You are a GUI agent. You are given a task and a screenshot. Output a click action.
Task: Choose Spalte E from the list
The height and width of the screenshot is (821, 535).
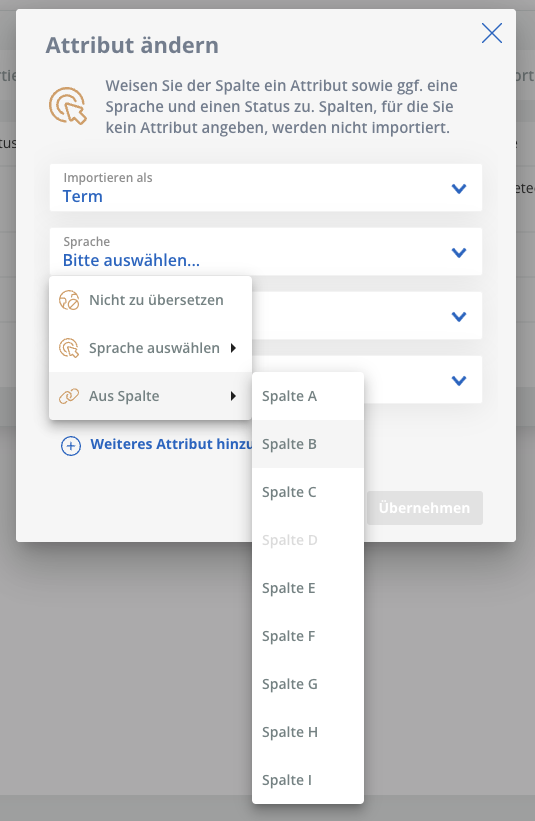308,588
